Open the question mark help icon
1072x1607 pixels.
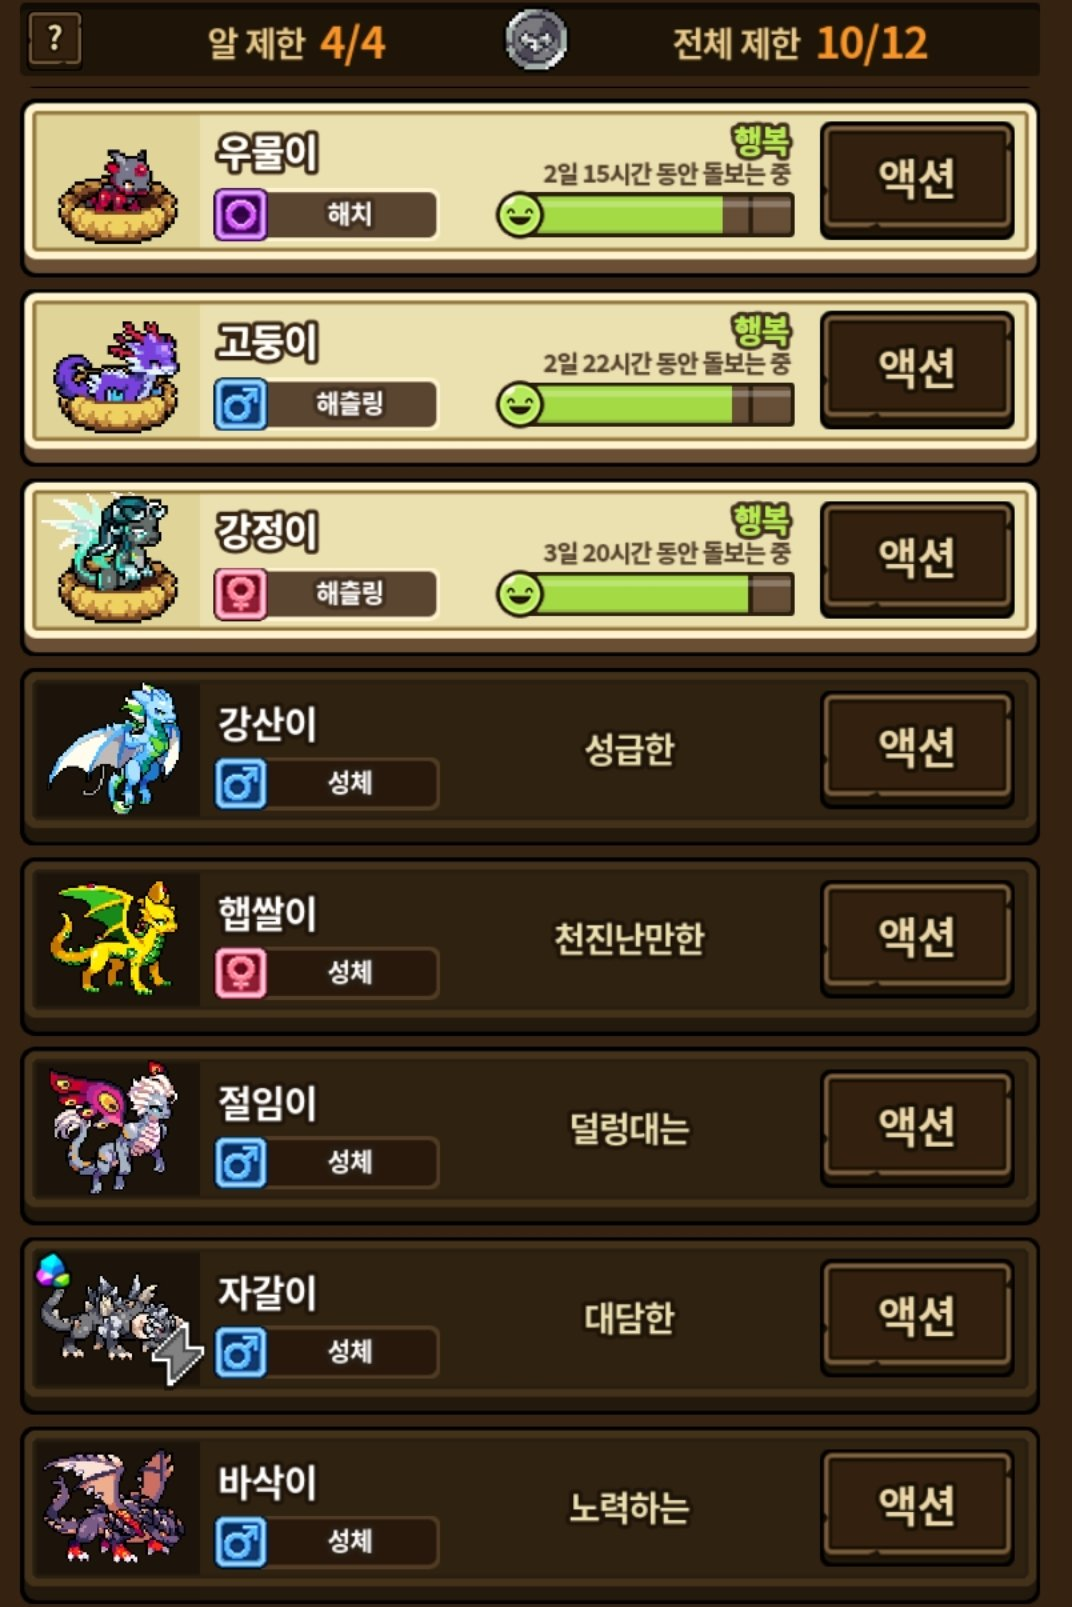(55, 40)
